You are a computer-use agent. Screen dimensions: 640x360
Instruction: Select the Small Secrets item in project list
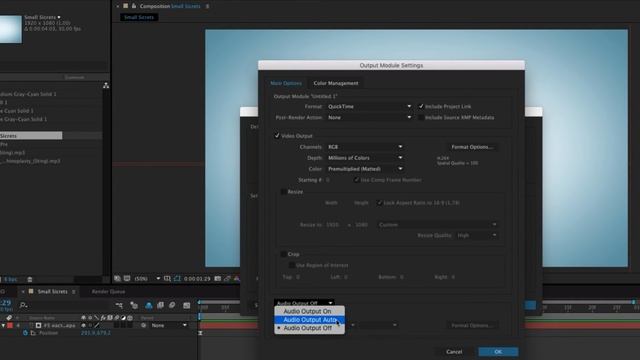tap(31, 136)
